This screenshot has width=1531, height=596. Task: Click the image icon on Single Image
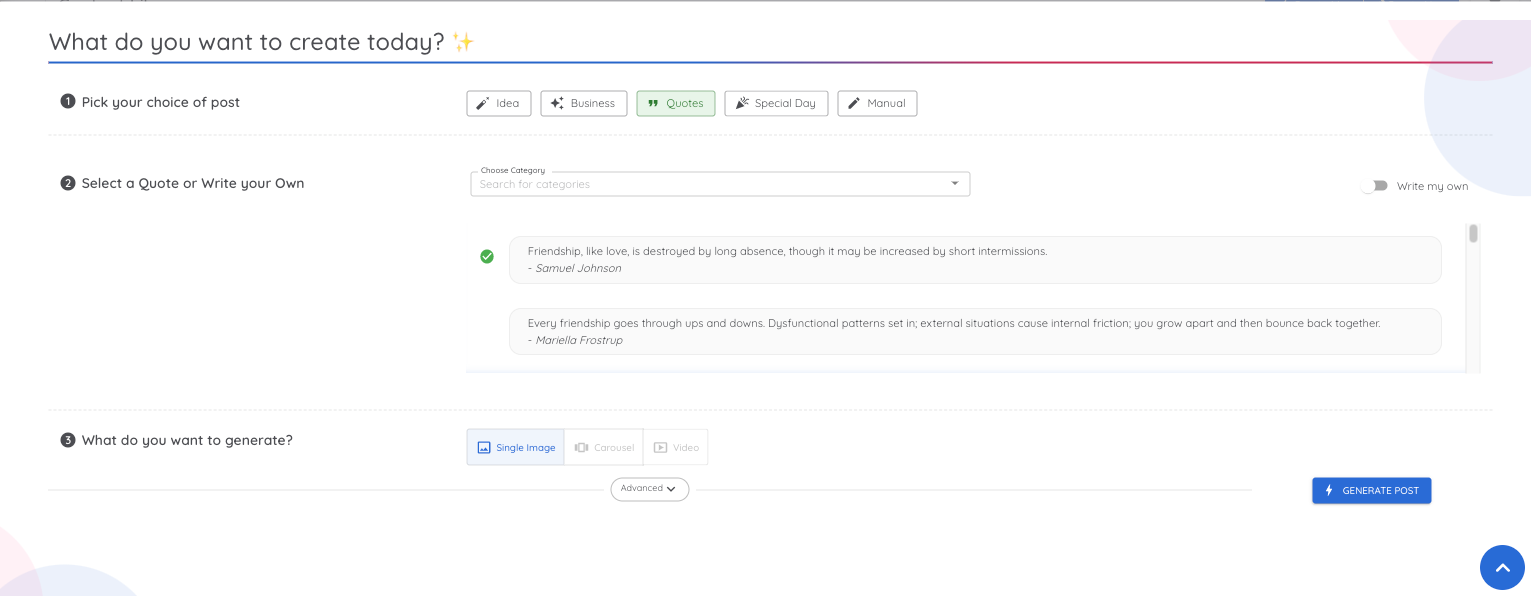click(484, 448)
